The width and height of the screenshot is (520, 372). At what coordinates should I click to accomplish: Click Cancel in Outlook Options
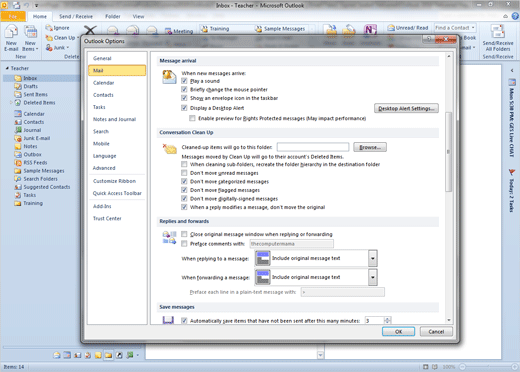(x=436, y=332)
